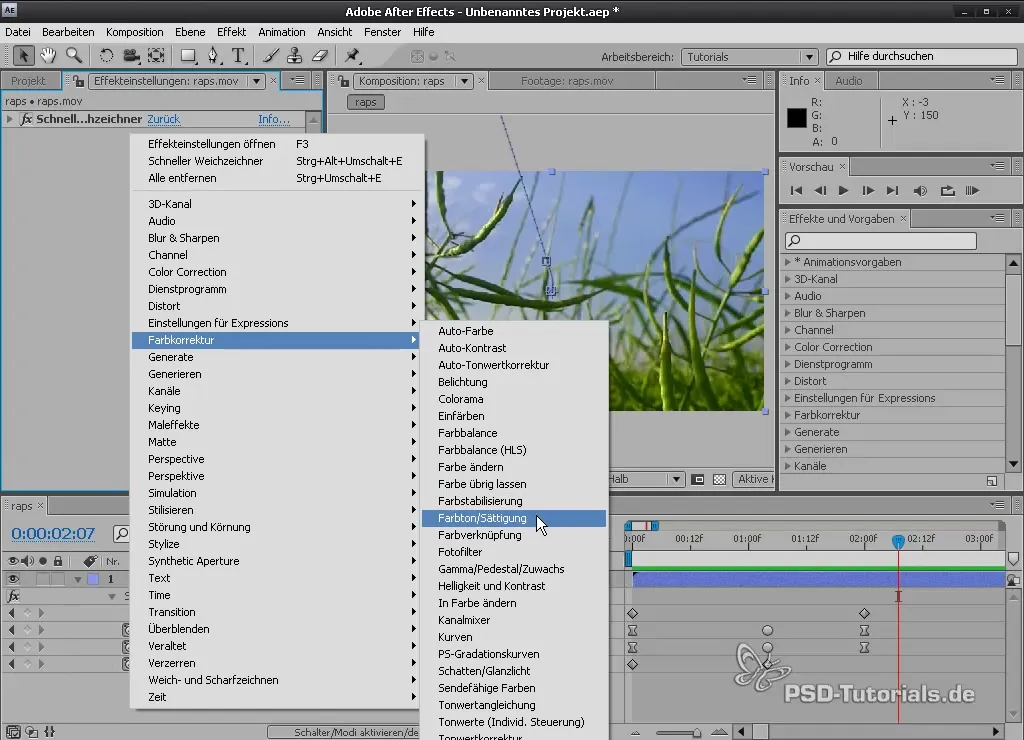Screen dimensions: 1024x740
Task: Open the Komposition raps dropdown arrow
Action: click(464, 81)
